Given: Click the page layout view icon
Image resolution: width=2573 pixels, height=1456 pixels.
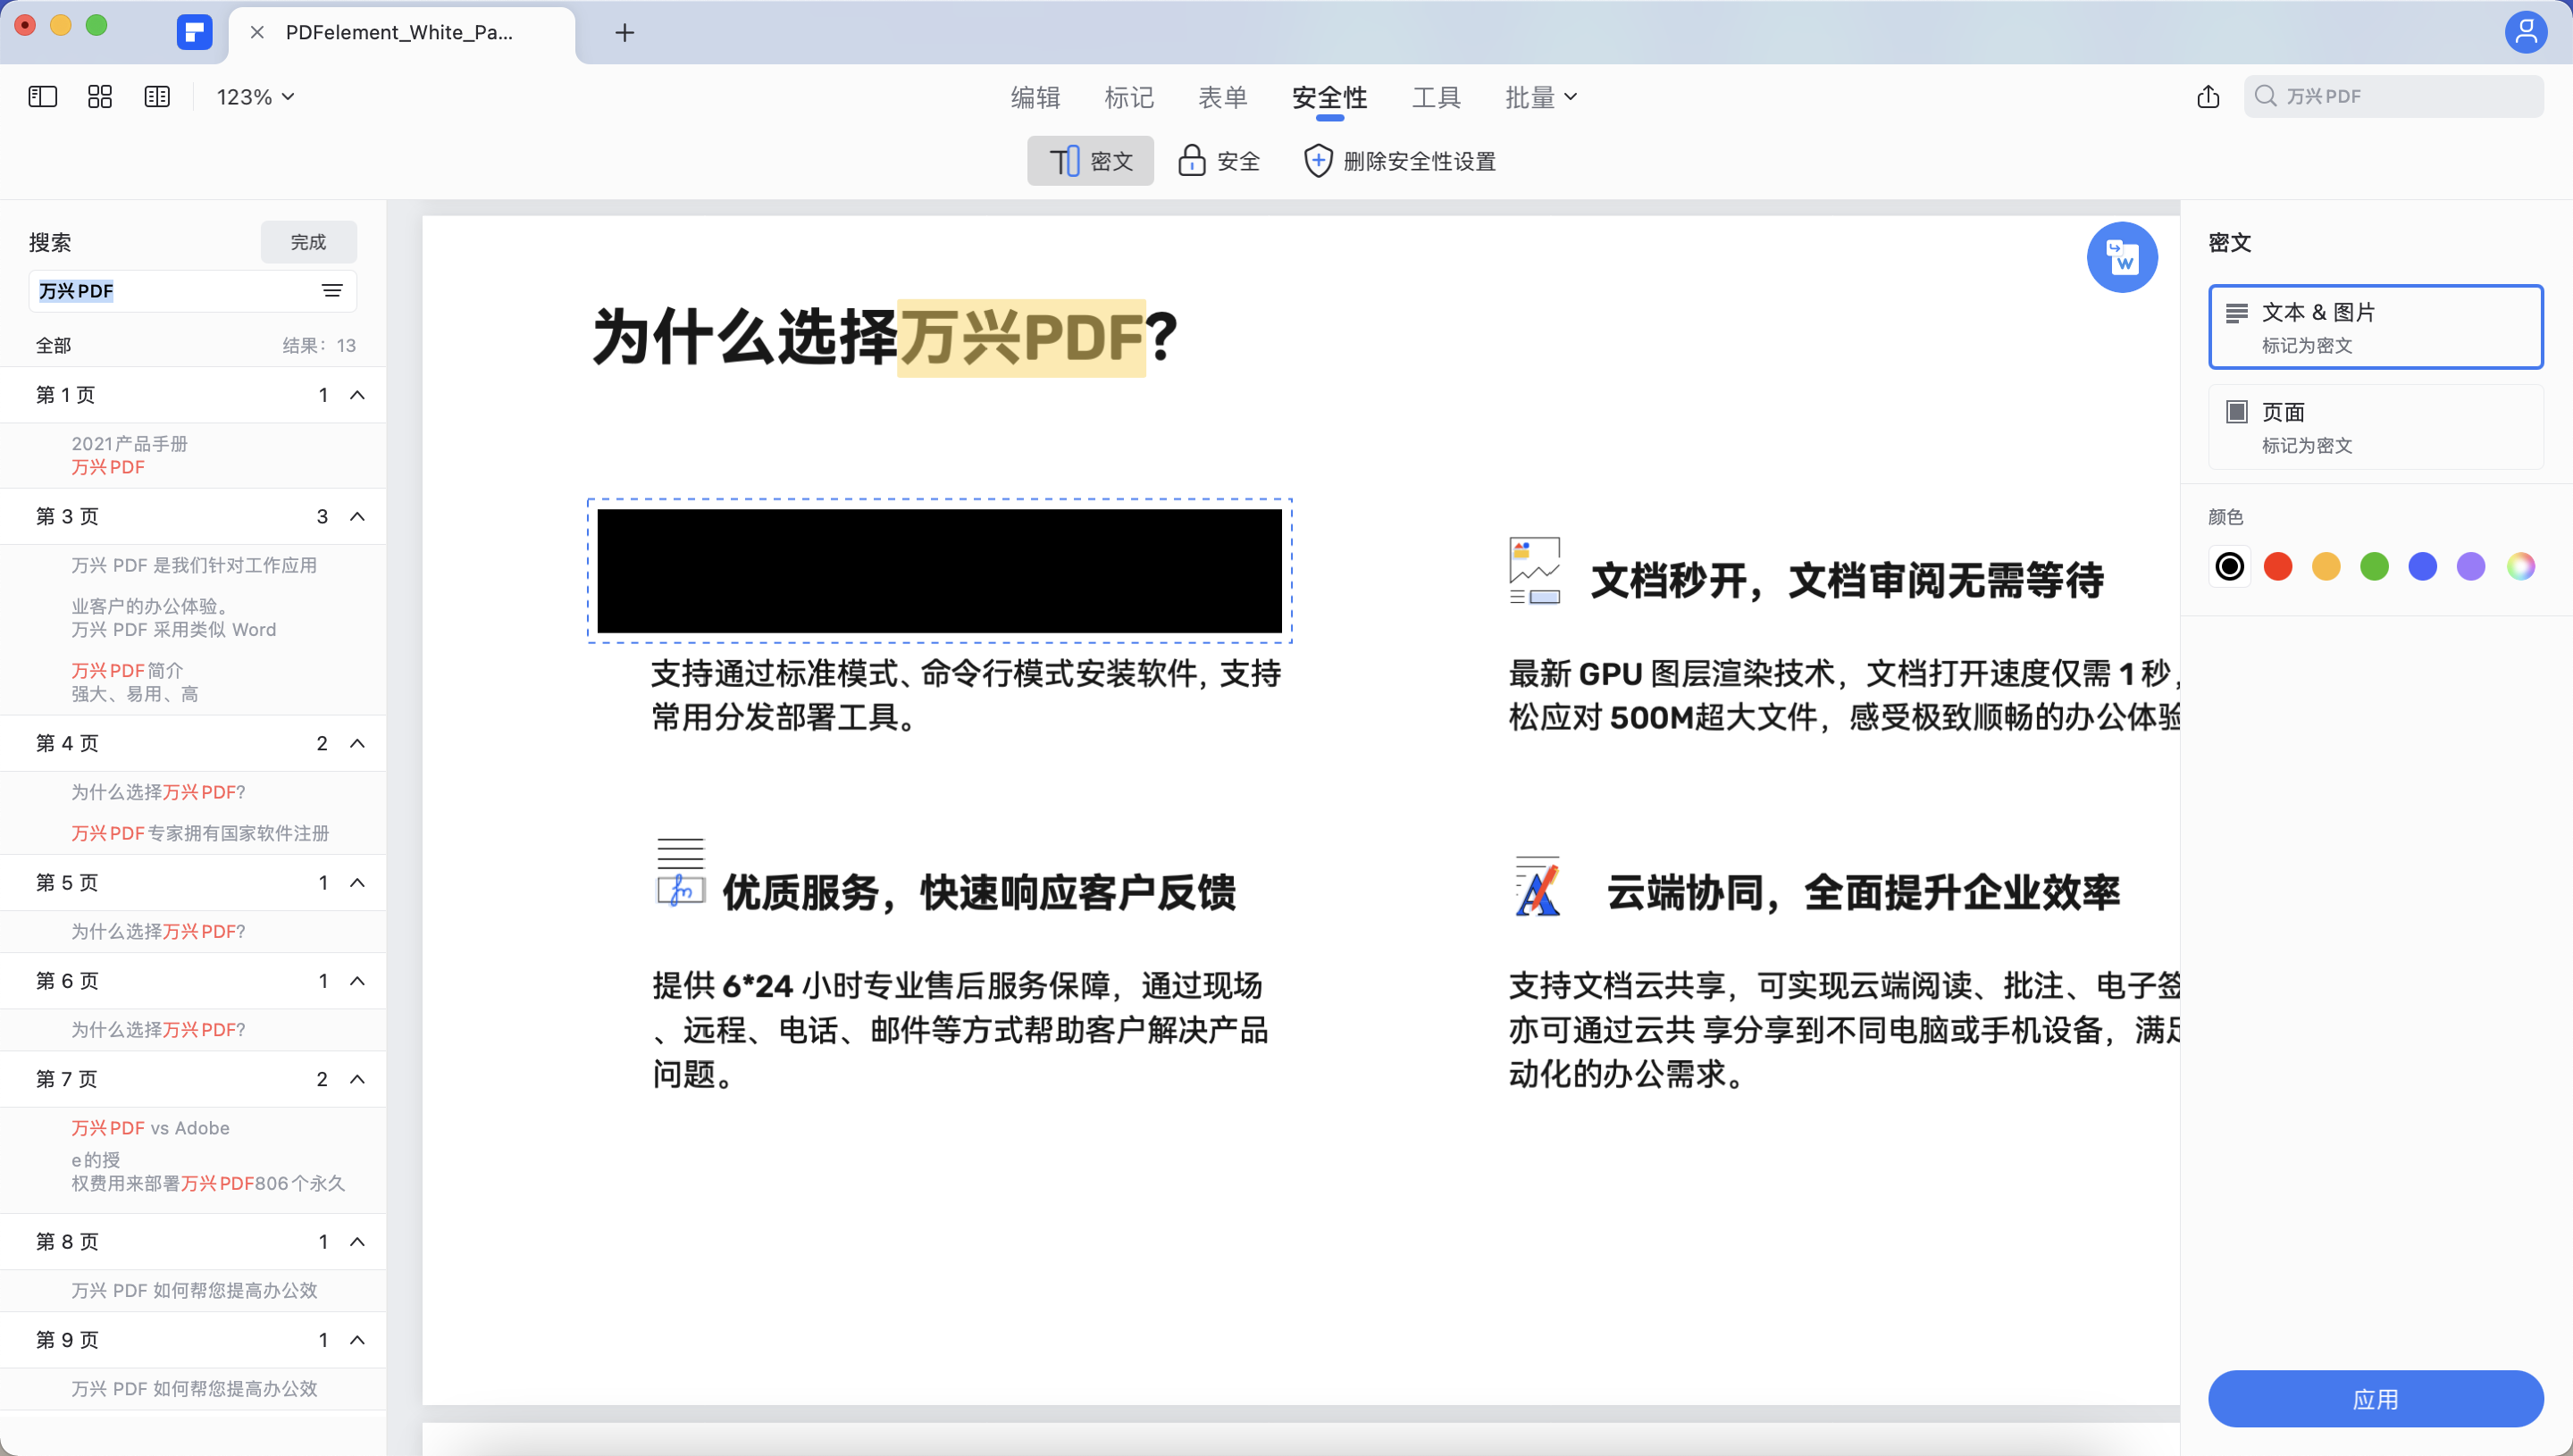Looking at the screenshot, I should tap(157, 96).
